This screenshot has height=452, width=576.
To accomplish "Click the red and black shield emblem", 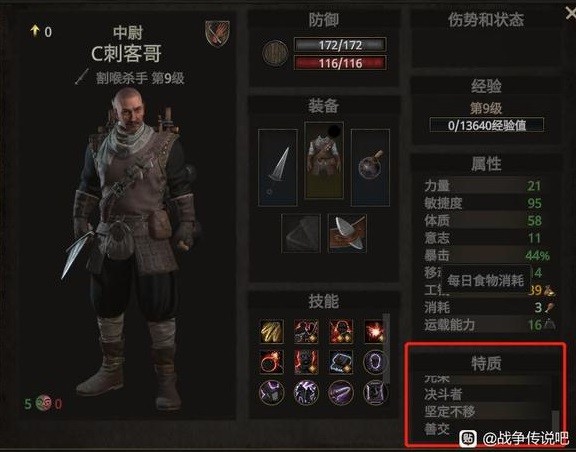I will pos(217,34).
